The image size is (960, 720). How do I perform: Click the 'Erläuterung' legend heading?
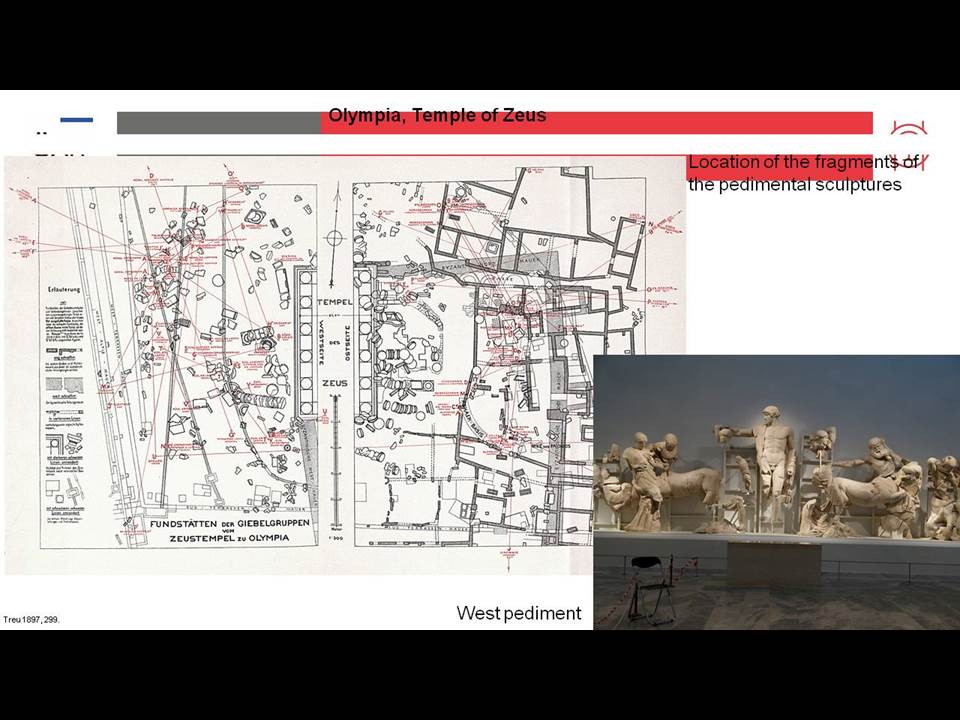pyautogui.click(x=64, y=290)
